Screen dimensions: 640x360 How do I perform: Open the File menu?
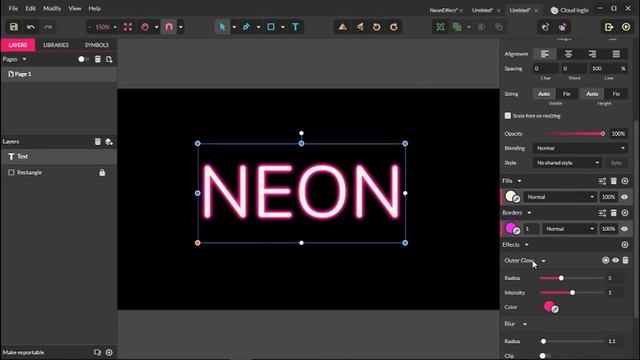tap(13, 8)
